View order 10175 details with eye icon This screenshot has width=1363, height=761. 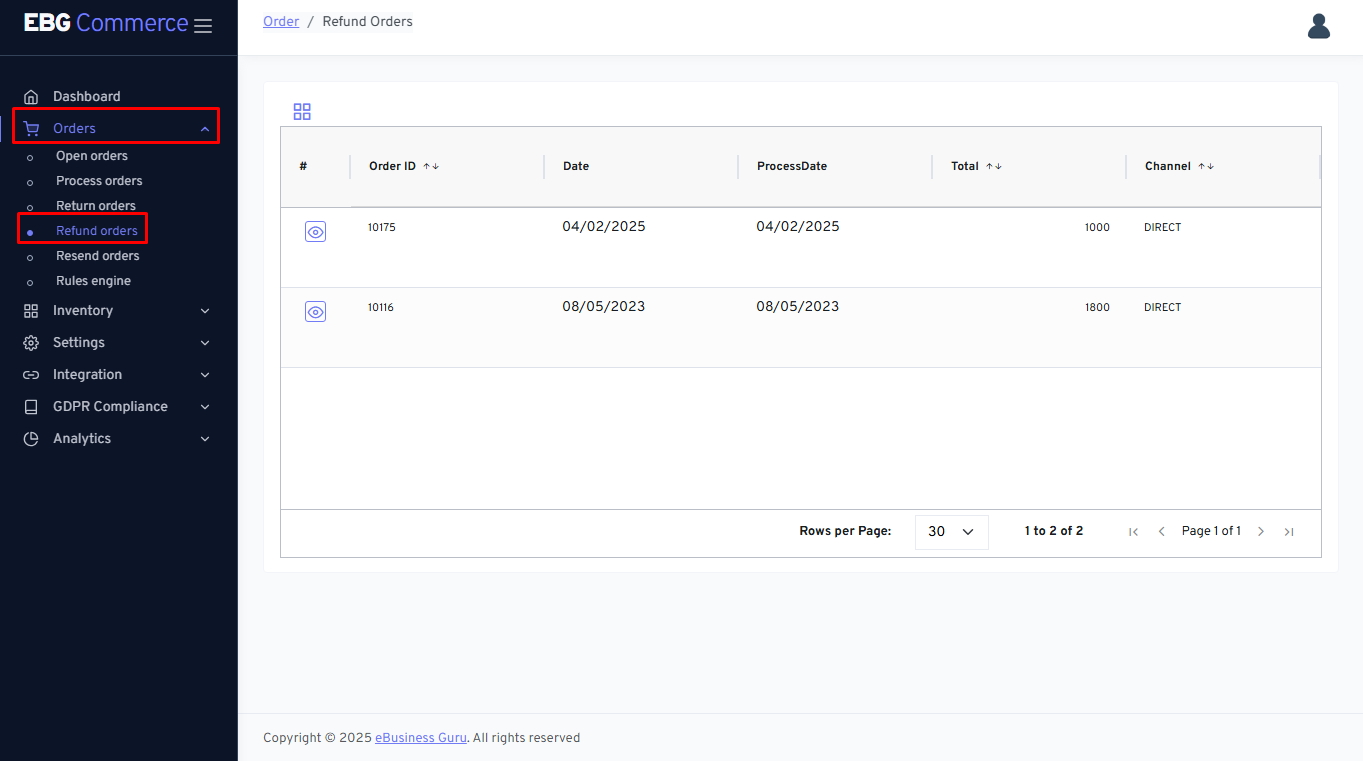(x=315, y=232)
